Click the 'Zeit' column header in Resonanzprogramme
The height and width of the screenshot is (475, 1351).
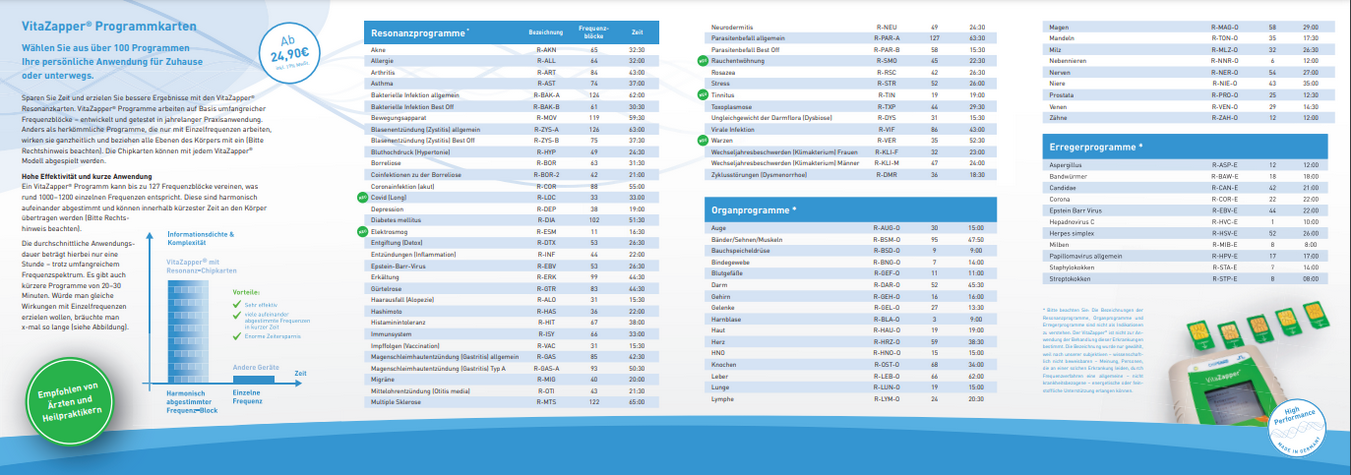tap(637, 33)
